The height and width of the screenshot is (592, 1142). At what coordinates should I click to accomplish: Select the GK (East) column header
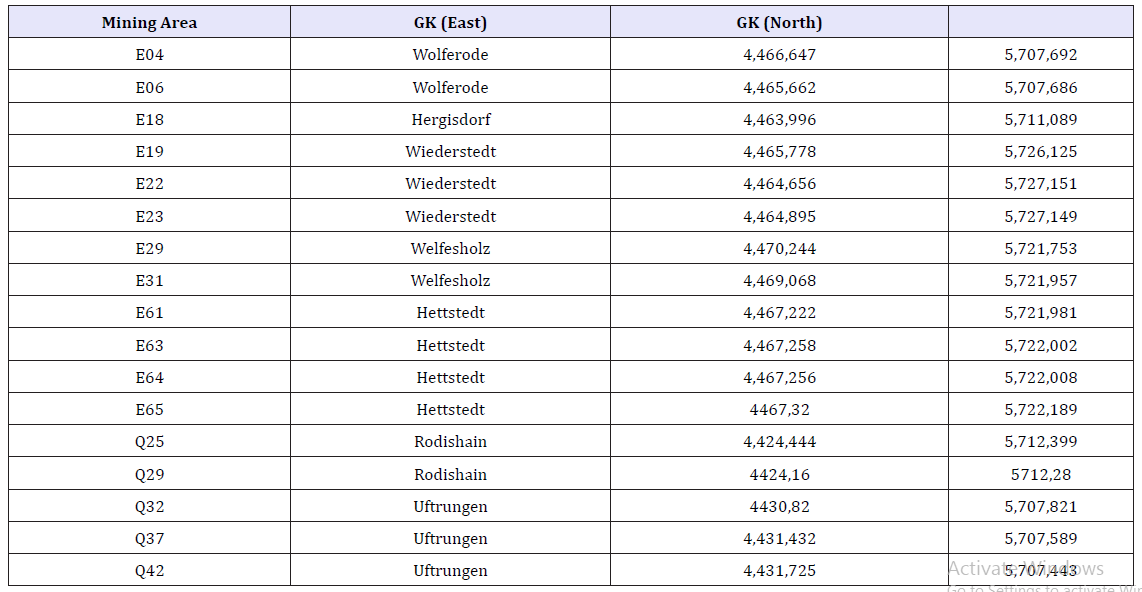coord(450,23)
